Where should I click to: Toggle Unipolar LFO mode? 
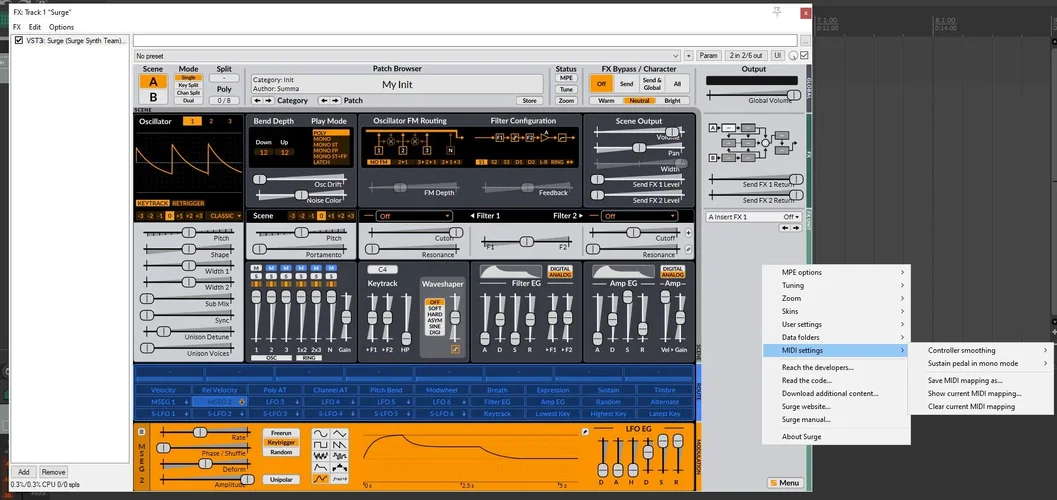pyautogui.click(x=280, y=479)
